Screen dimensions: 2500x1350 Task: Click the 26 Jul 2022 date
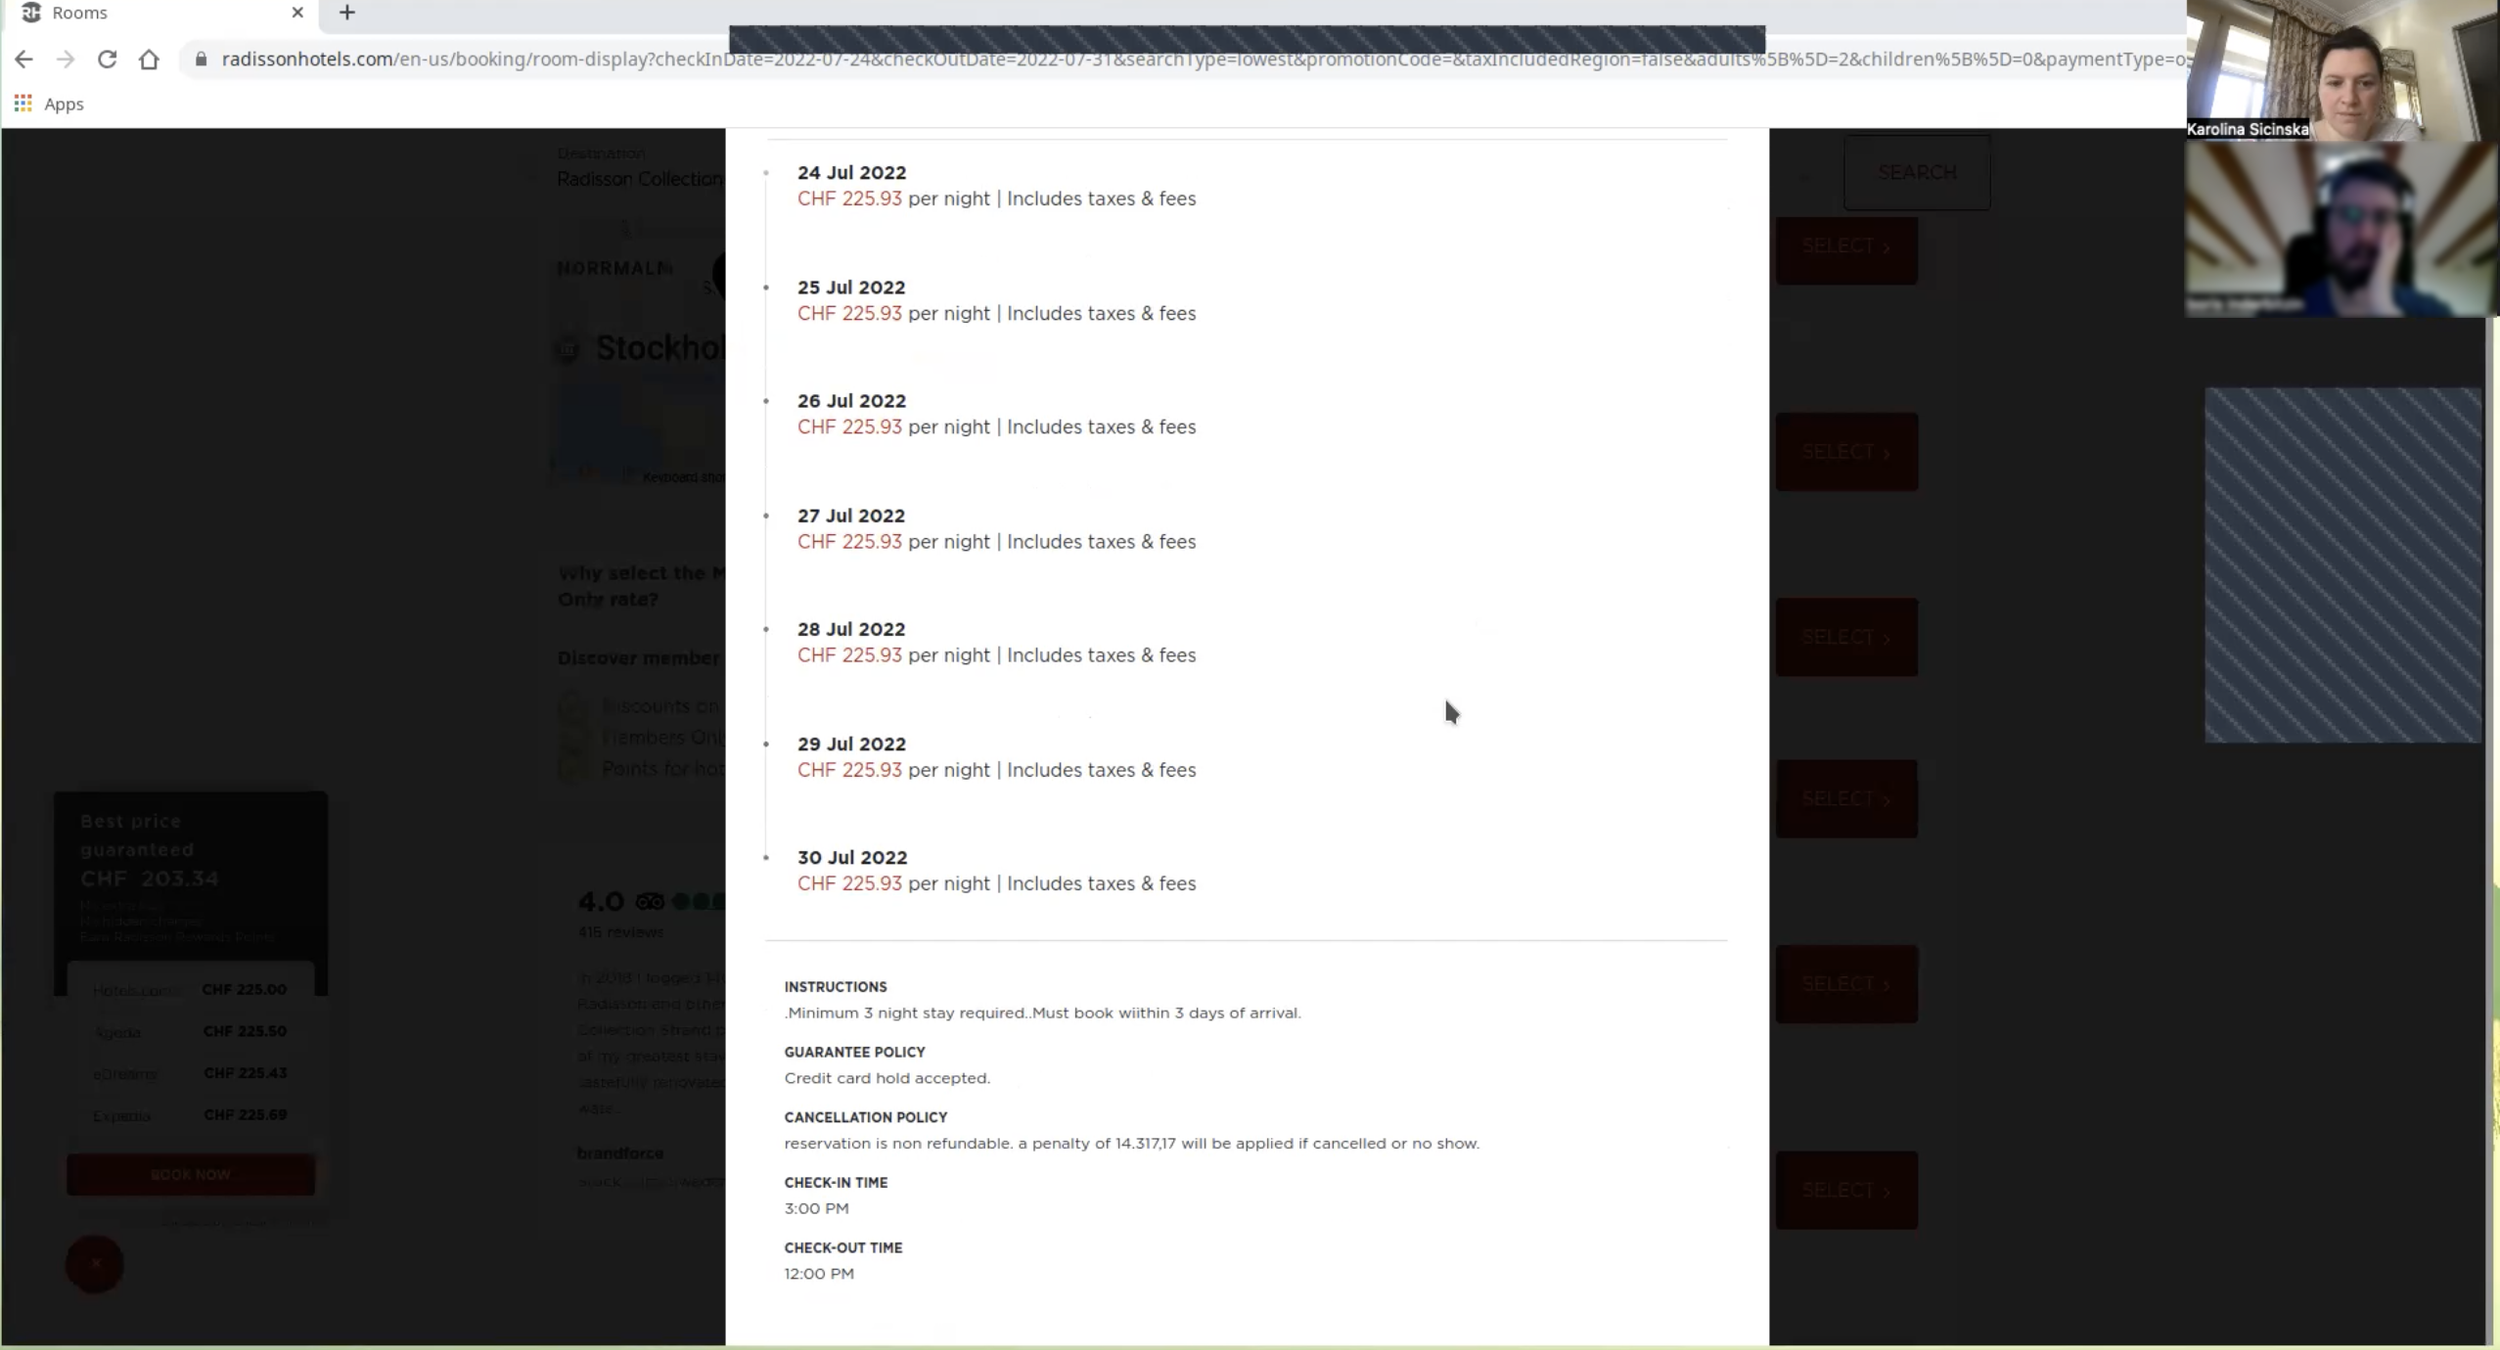(851, 401)
